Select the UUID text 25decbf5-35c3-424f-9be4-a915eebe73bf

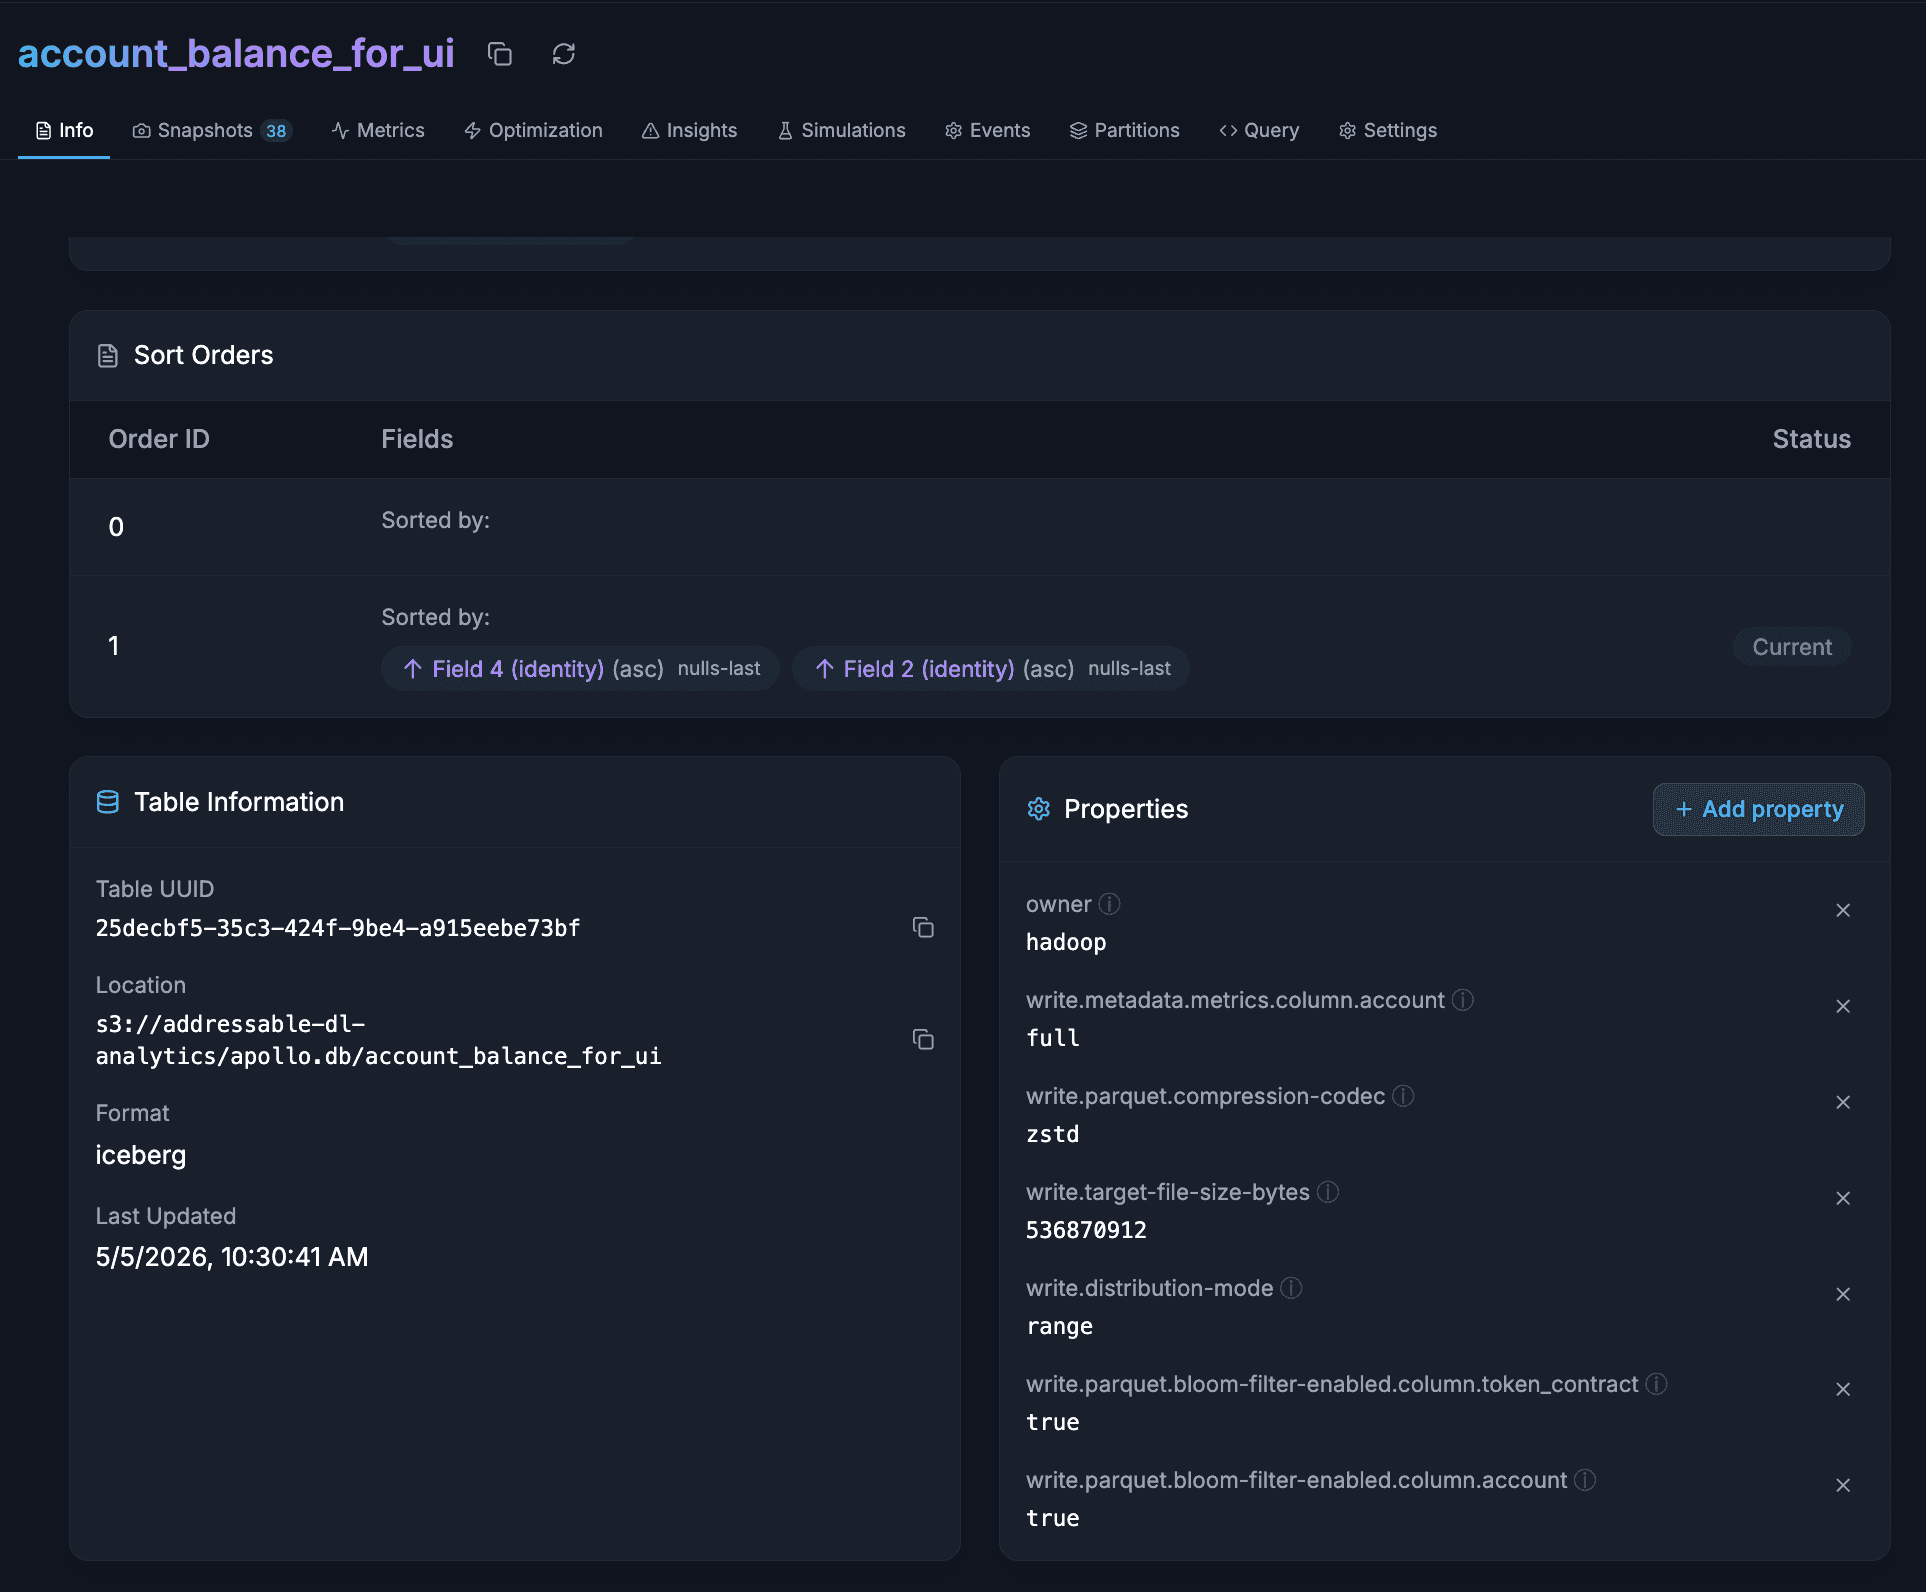pos(338,928)
